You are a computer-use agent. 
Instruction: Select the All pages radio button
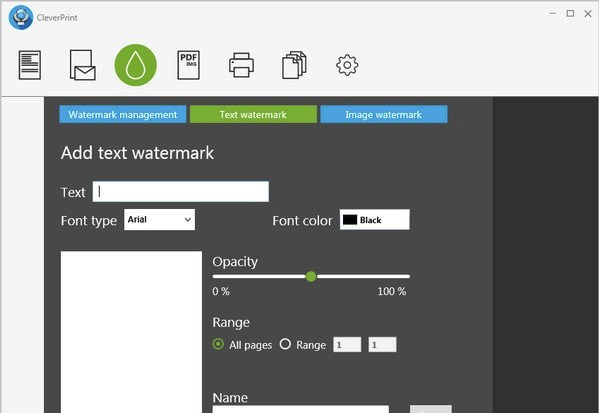pos(218,344)
